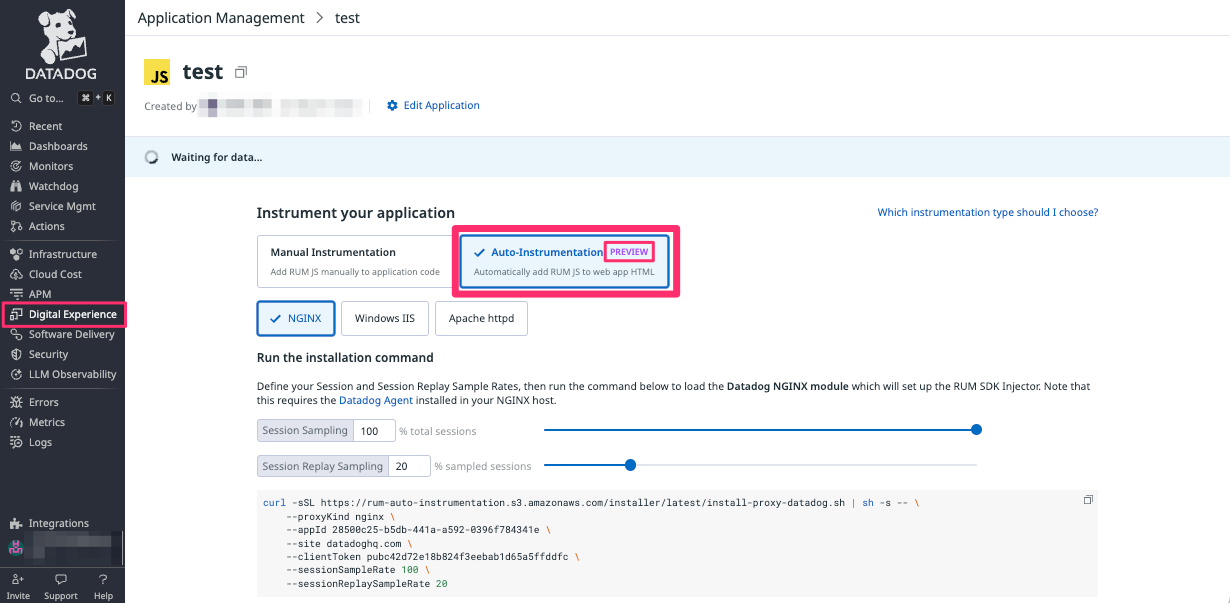Click the Service Mgmt icon
This screenshot has width=1230, height=603.
16,206
